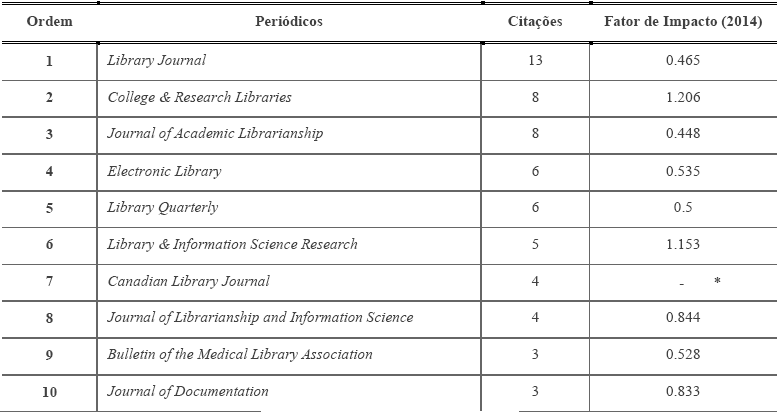Select the Journal of Documentation title
779x414 pixels.
coord(188,392)
